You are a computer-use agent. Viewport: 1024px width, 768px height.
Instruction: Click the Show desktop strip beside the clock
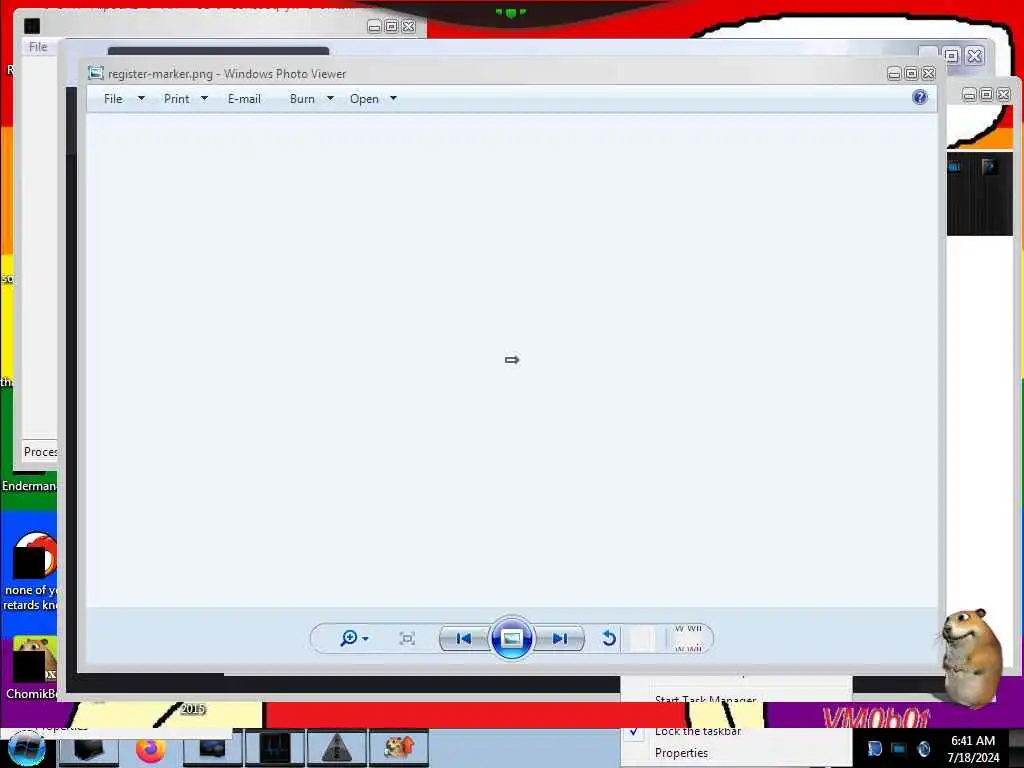[1016, 749]
